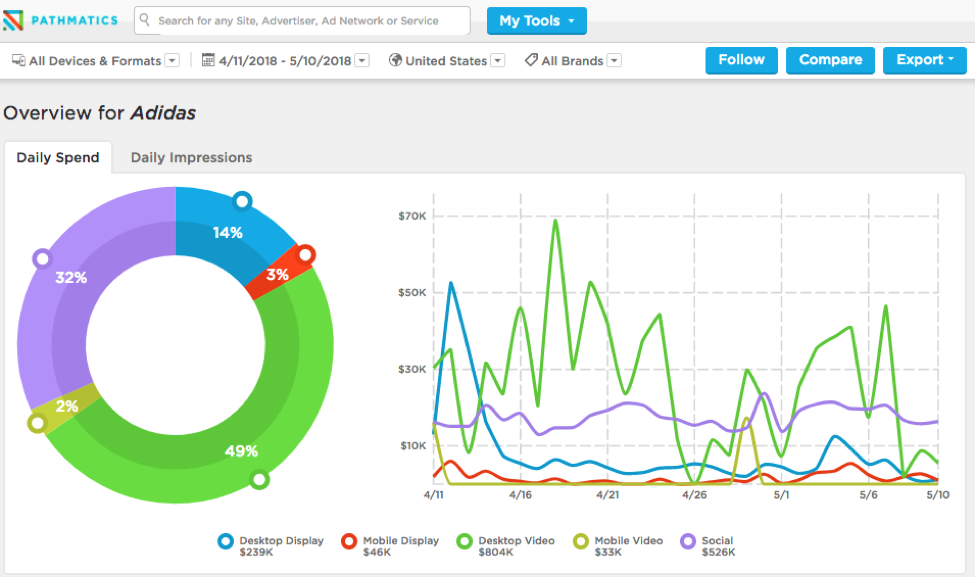Image resolution: width=975 pixels, height=578 pixels.
Task: Switch to the Daily Impressions tab
Action: [190, 157]
